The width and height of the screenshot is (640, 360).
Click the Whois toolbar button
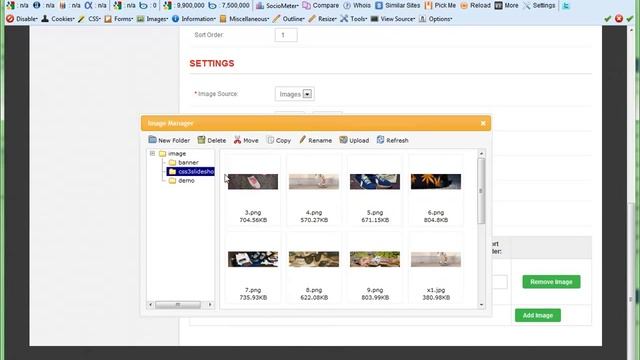[357, 6]
